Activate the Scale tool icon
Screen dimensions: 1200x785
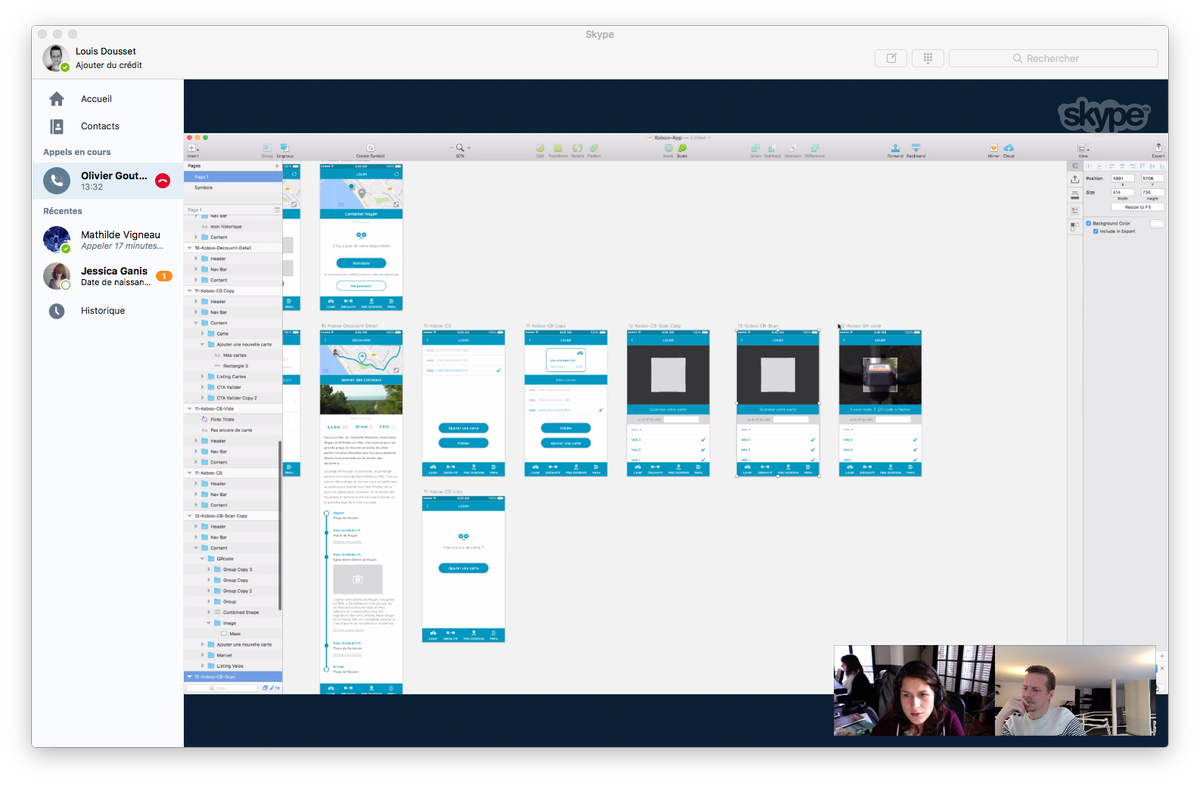click(685, 146)
